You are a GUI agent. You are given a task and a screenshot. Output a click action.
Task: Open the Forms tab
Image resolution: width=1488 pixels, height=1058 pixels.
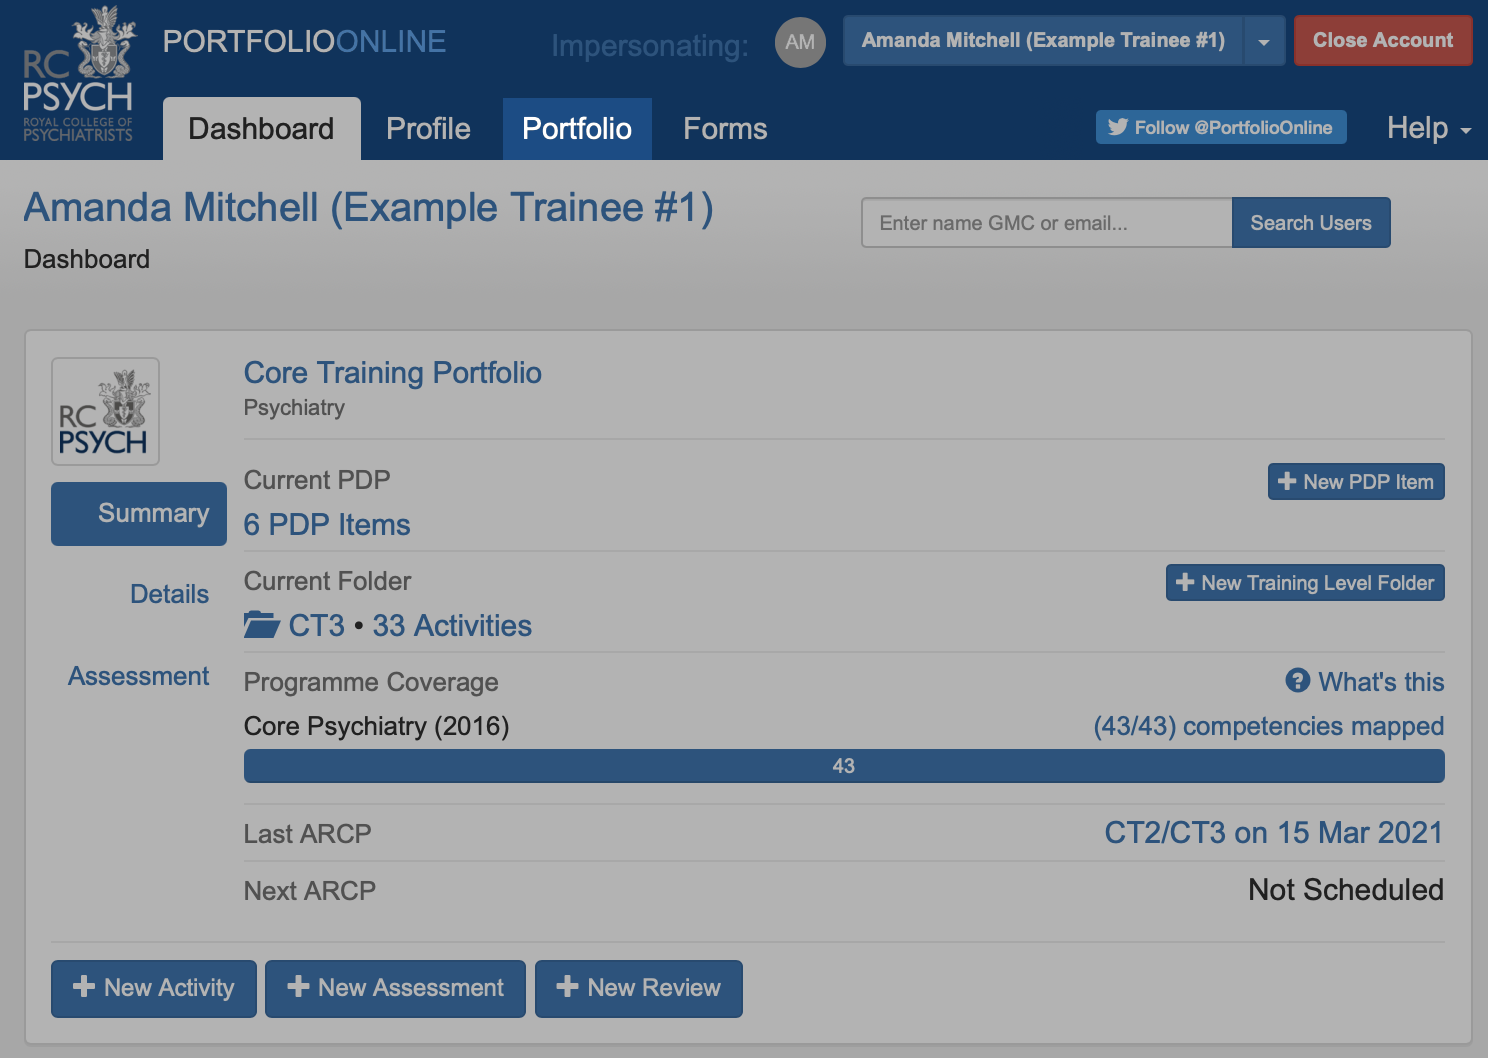coord(725,129)
